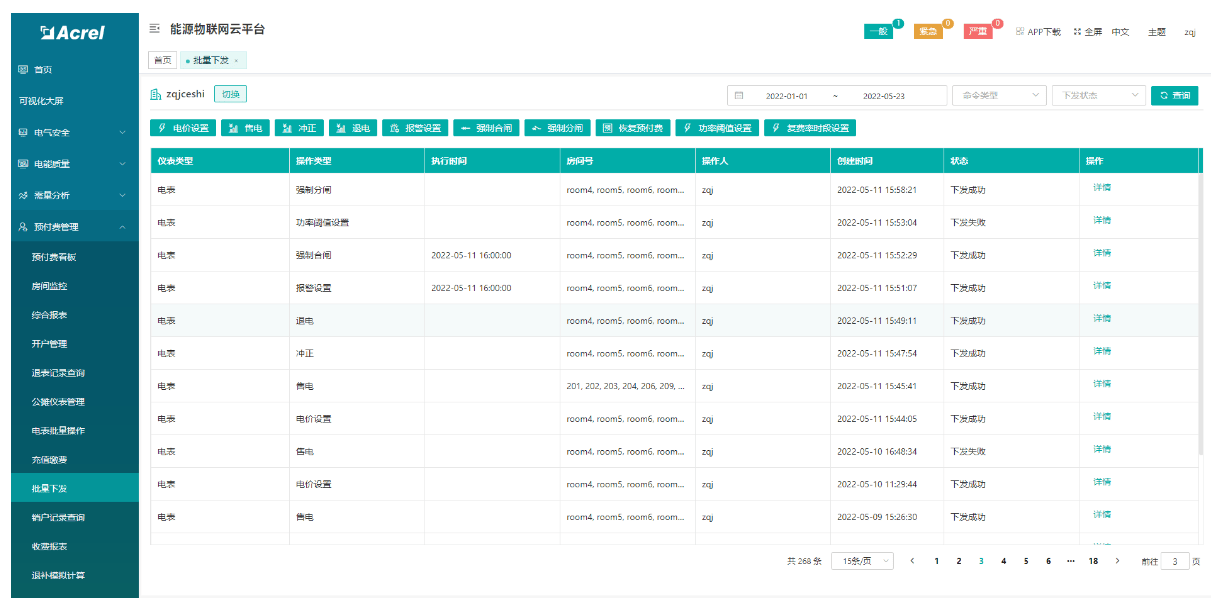Collapse sidebar using the hamburger menu icon
Image resolution: width=1218 pixels, height=599 pixels.
coord(154,30)
